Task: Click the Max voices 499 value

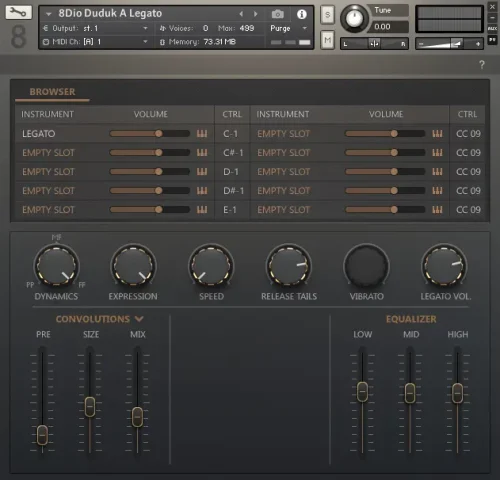Action: [x=247, y=28]
